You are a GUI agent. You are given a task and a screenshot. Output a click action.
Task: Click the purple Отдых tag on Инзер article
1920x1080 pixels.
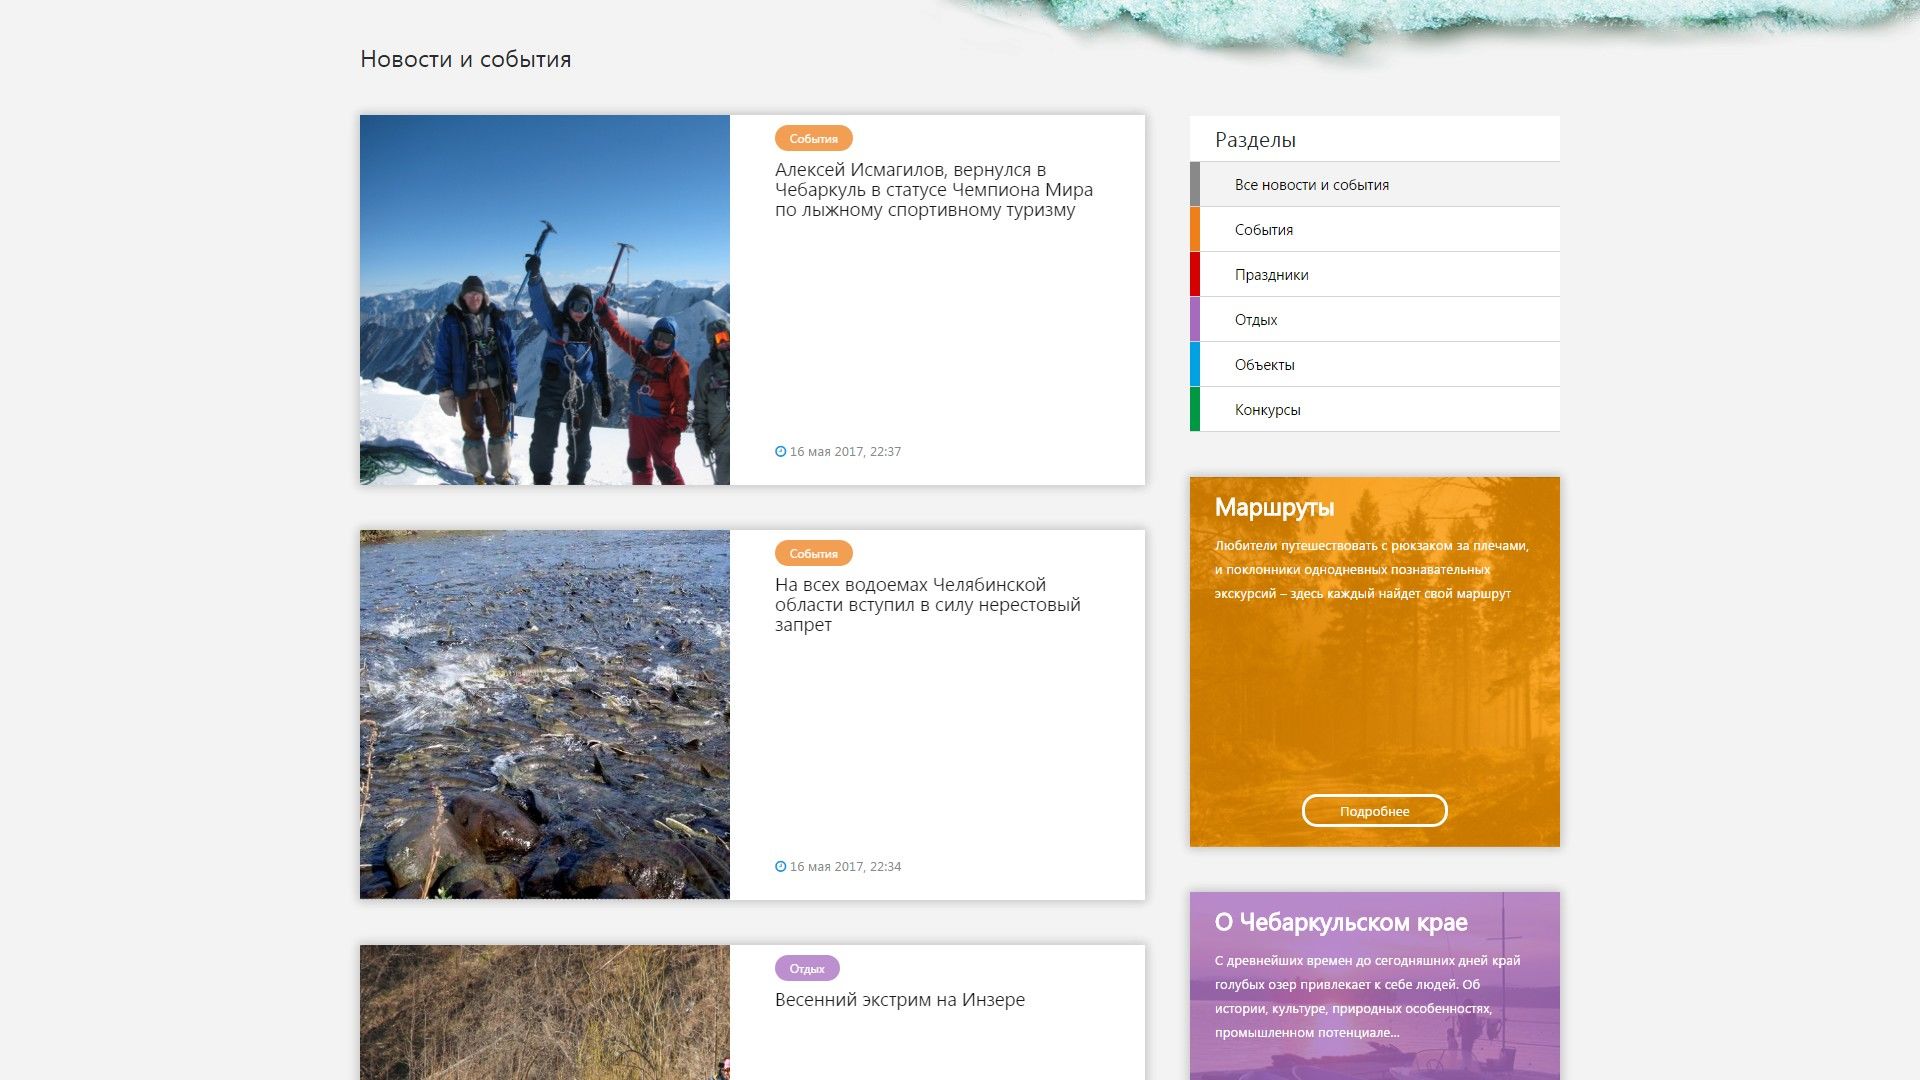click(x=807, y=969)
